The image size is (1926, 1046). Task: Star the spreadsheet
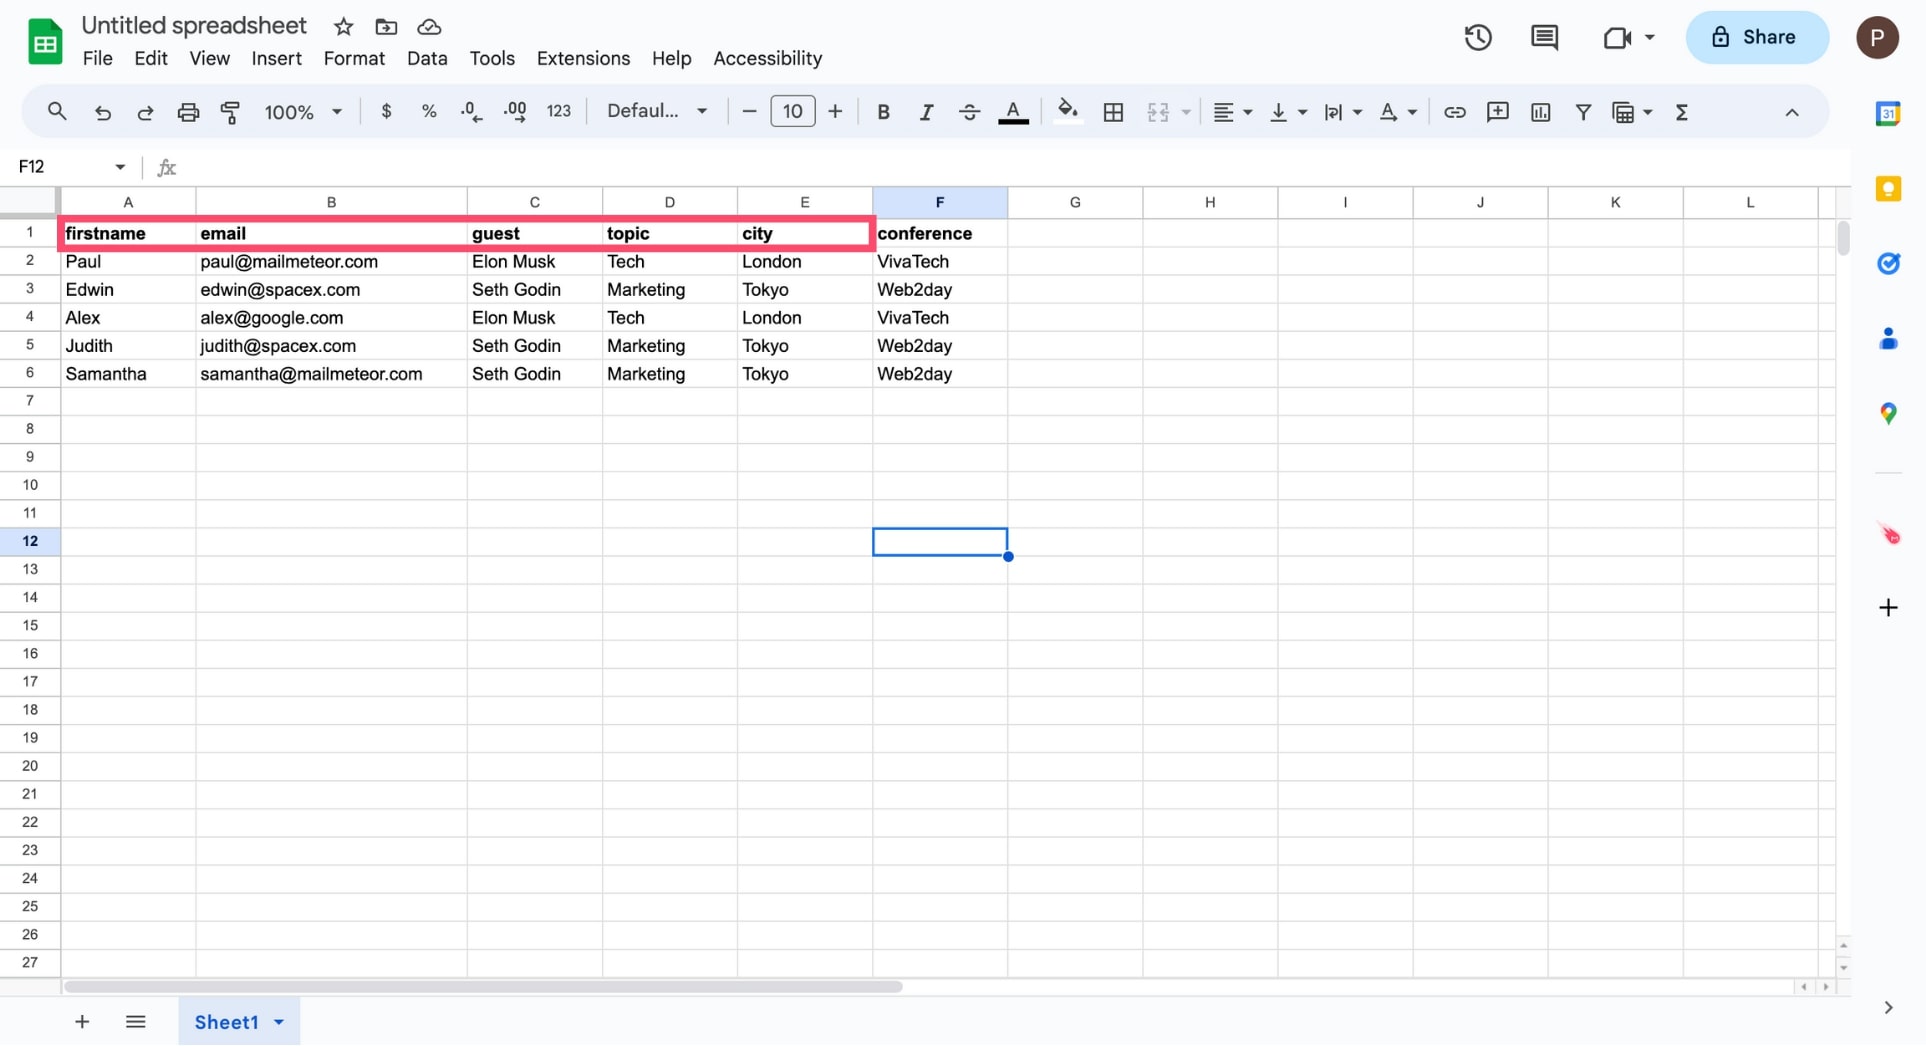click(343, 27)
